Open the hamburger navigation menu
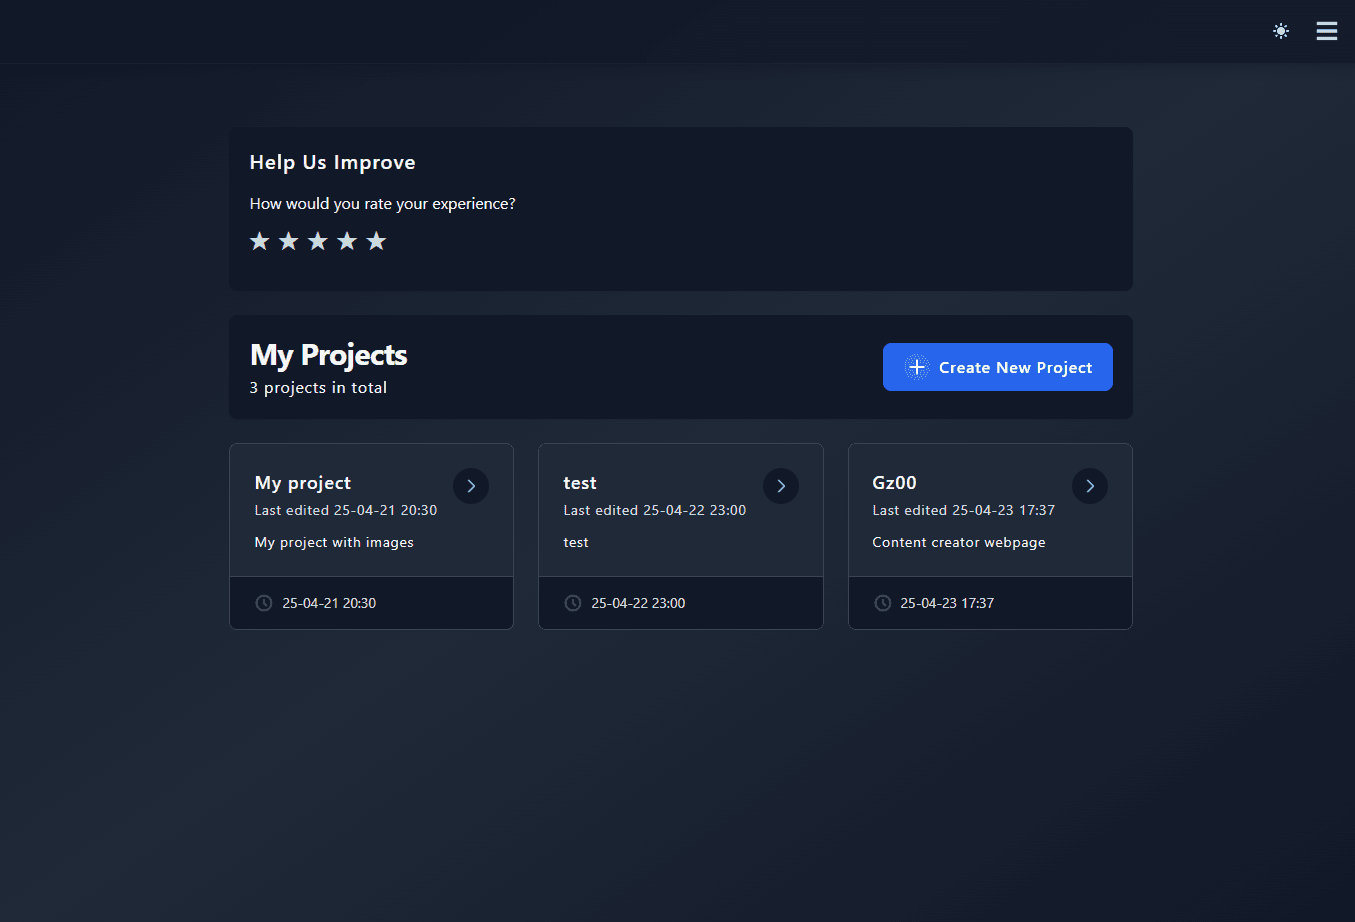This screenshot has height=922, width=1355. point(1326,31)
